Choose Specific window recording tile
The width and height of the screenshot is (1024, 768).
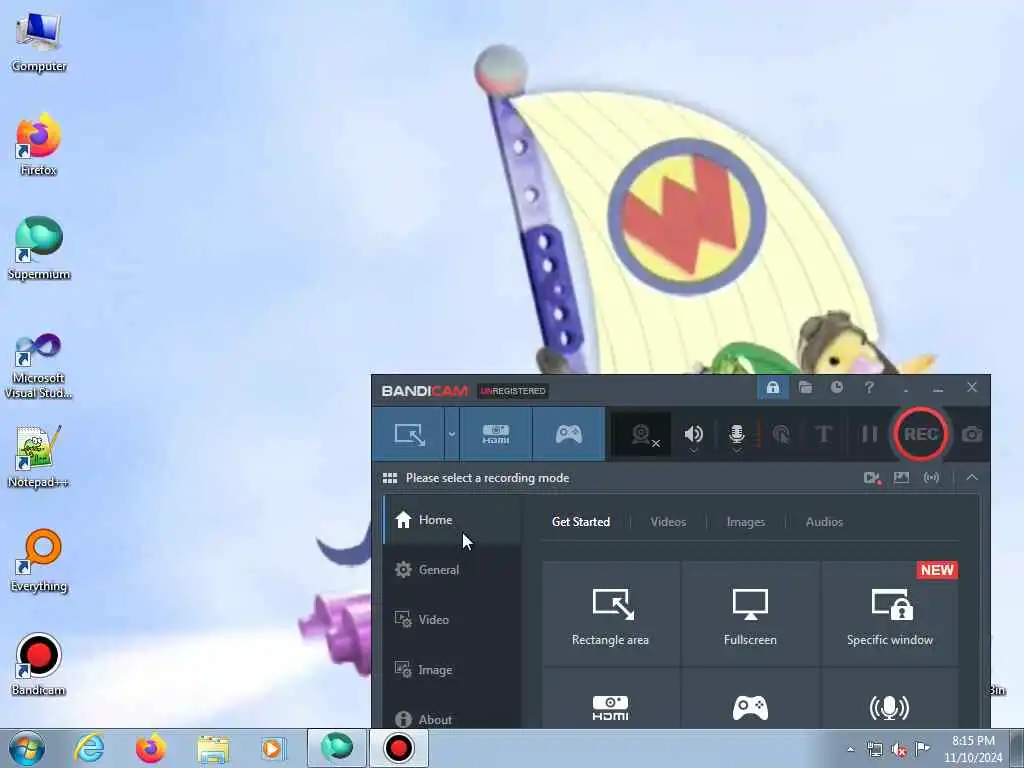pyautogui.click(x=889, y=614)
